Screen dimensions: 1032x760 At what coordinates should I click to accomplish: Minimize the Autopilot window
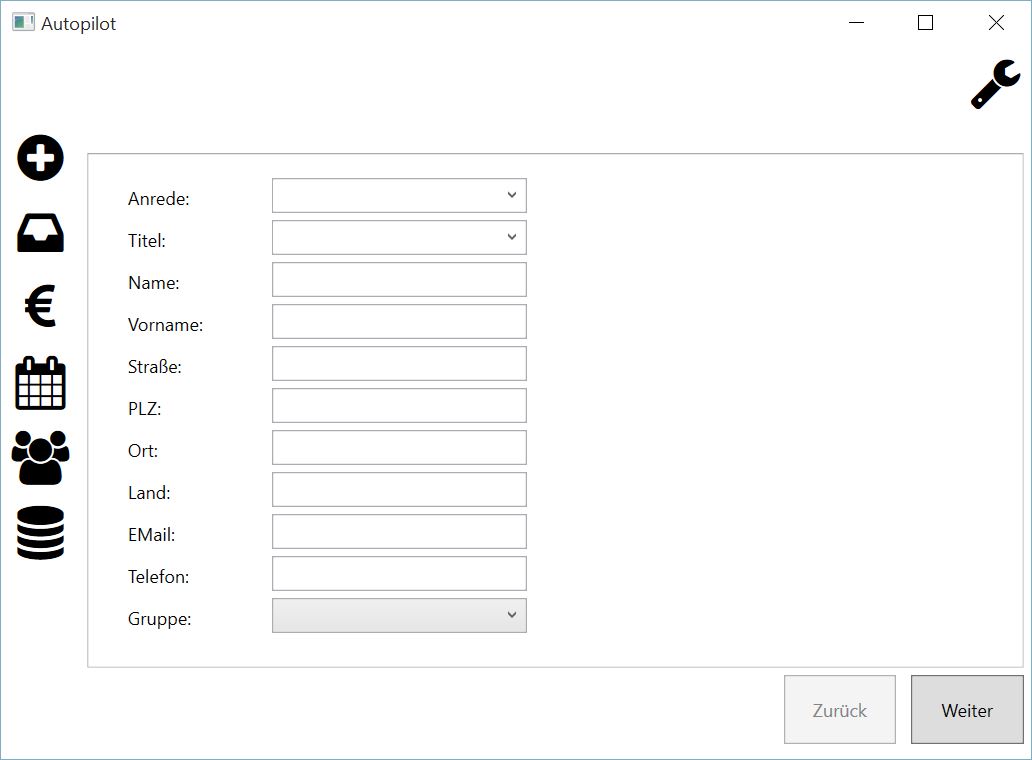(x=856, y=22)
